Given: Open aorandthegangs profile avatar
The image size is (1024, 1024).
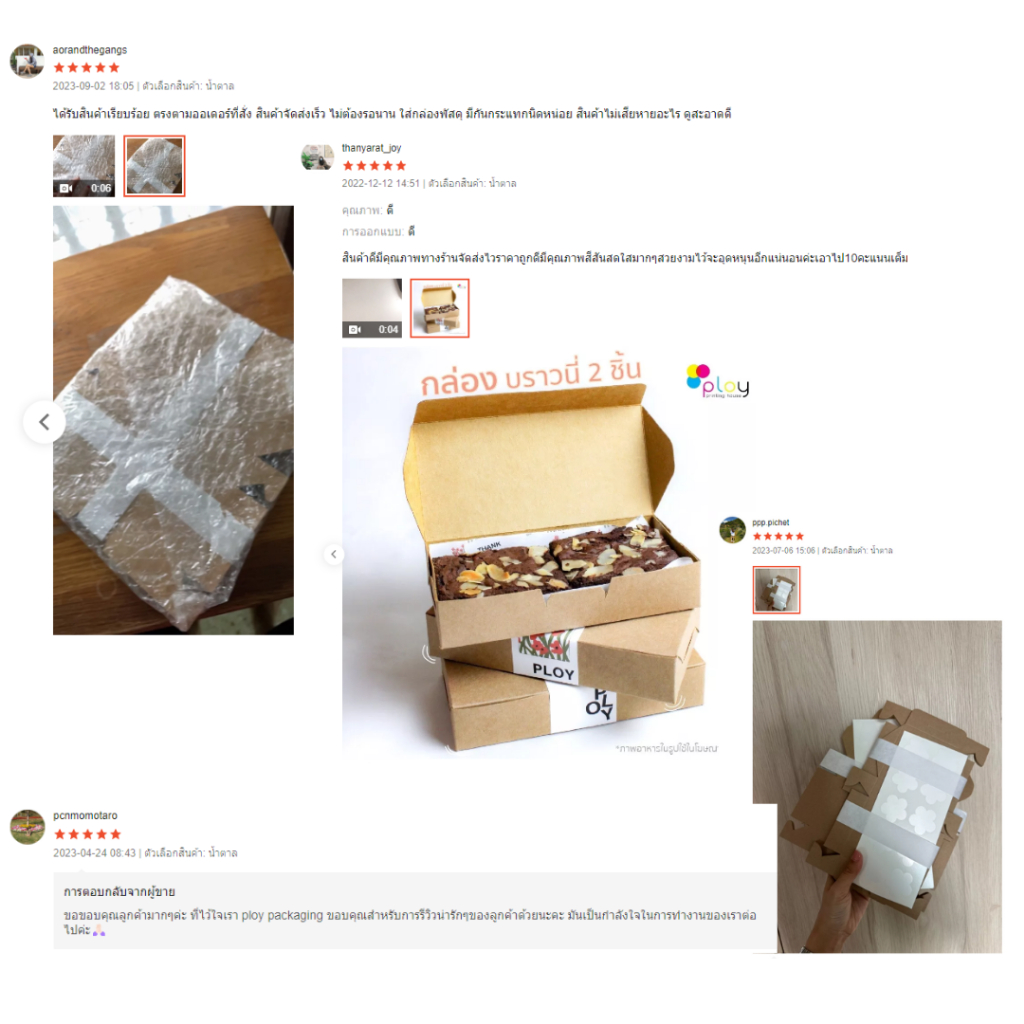Looking at the screenshot, I should coord(27,61).
